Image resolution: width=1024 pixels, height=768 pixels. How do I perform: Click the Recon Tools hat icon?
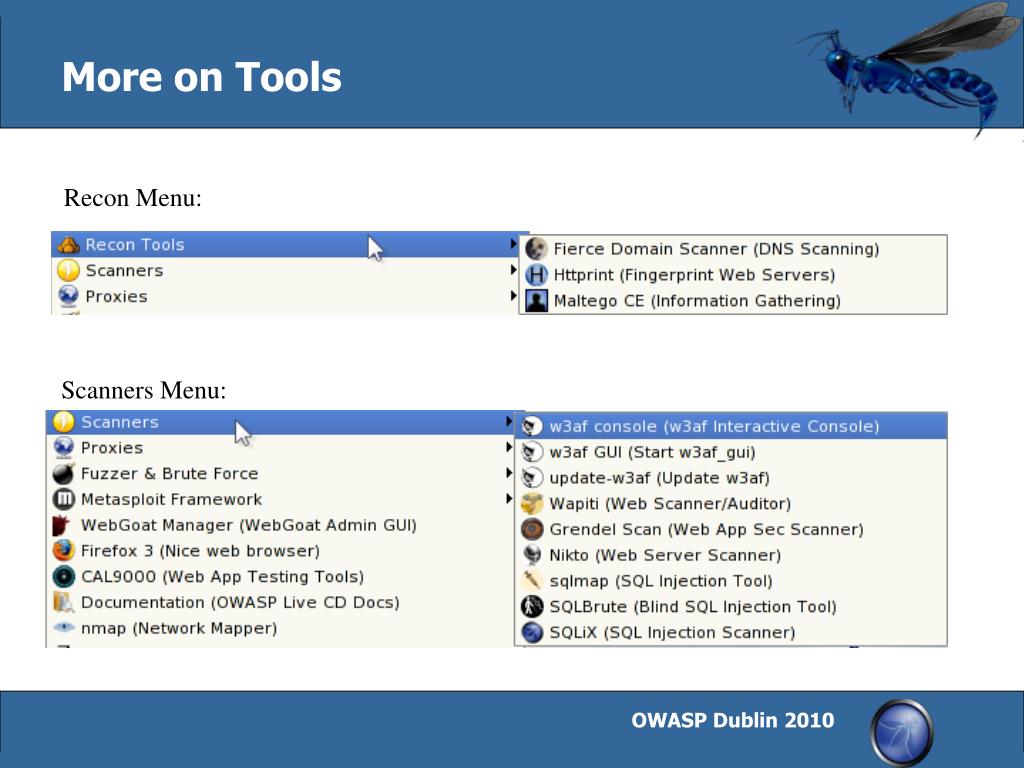tap(69, 245)
